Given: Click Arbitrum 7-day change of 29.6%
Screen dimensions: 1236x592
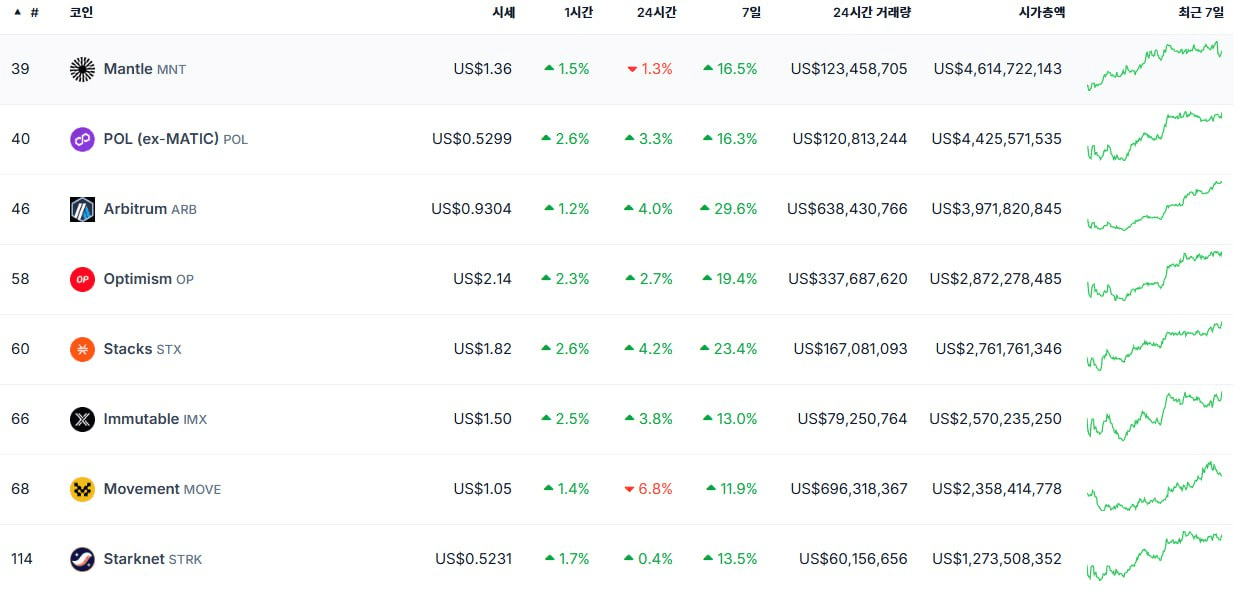Looking at the screenshot, I should pyautogui.click(x=730, y=209).
